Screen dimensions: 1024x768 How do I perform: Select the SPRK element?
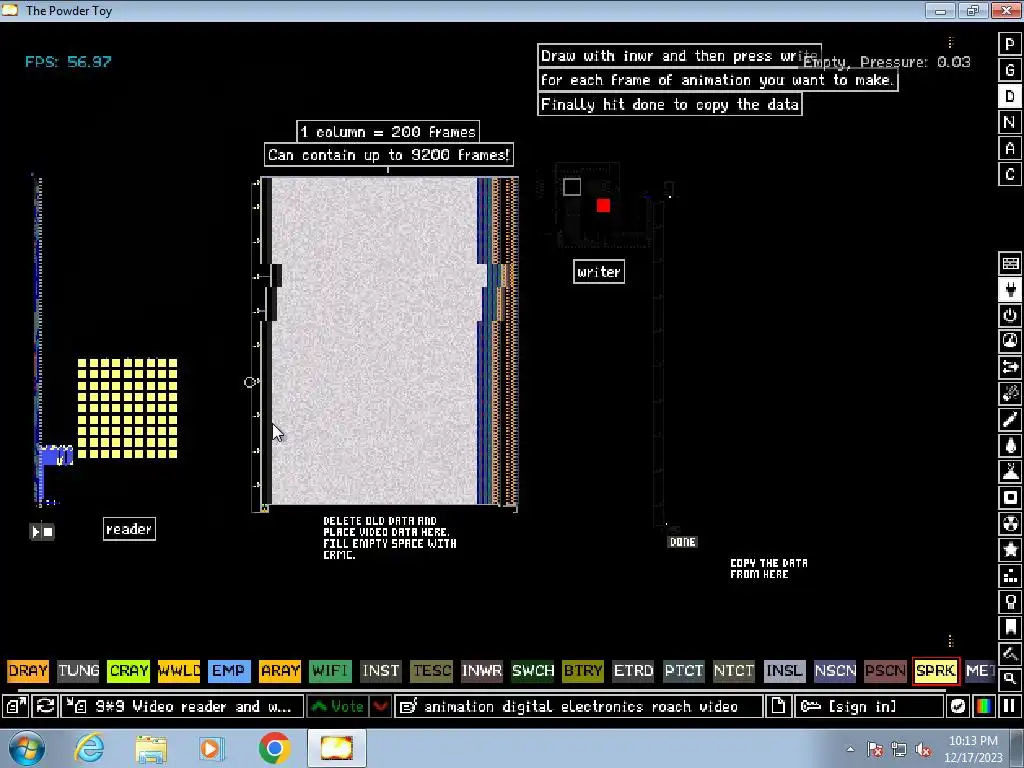pos(936,671)
